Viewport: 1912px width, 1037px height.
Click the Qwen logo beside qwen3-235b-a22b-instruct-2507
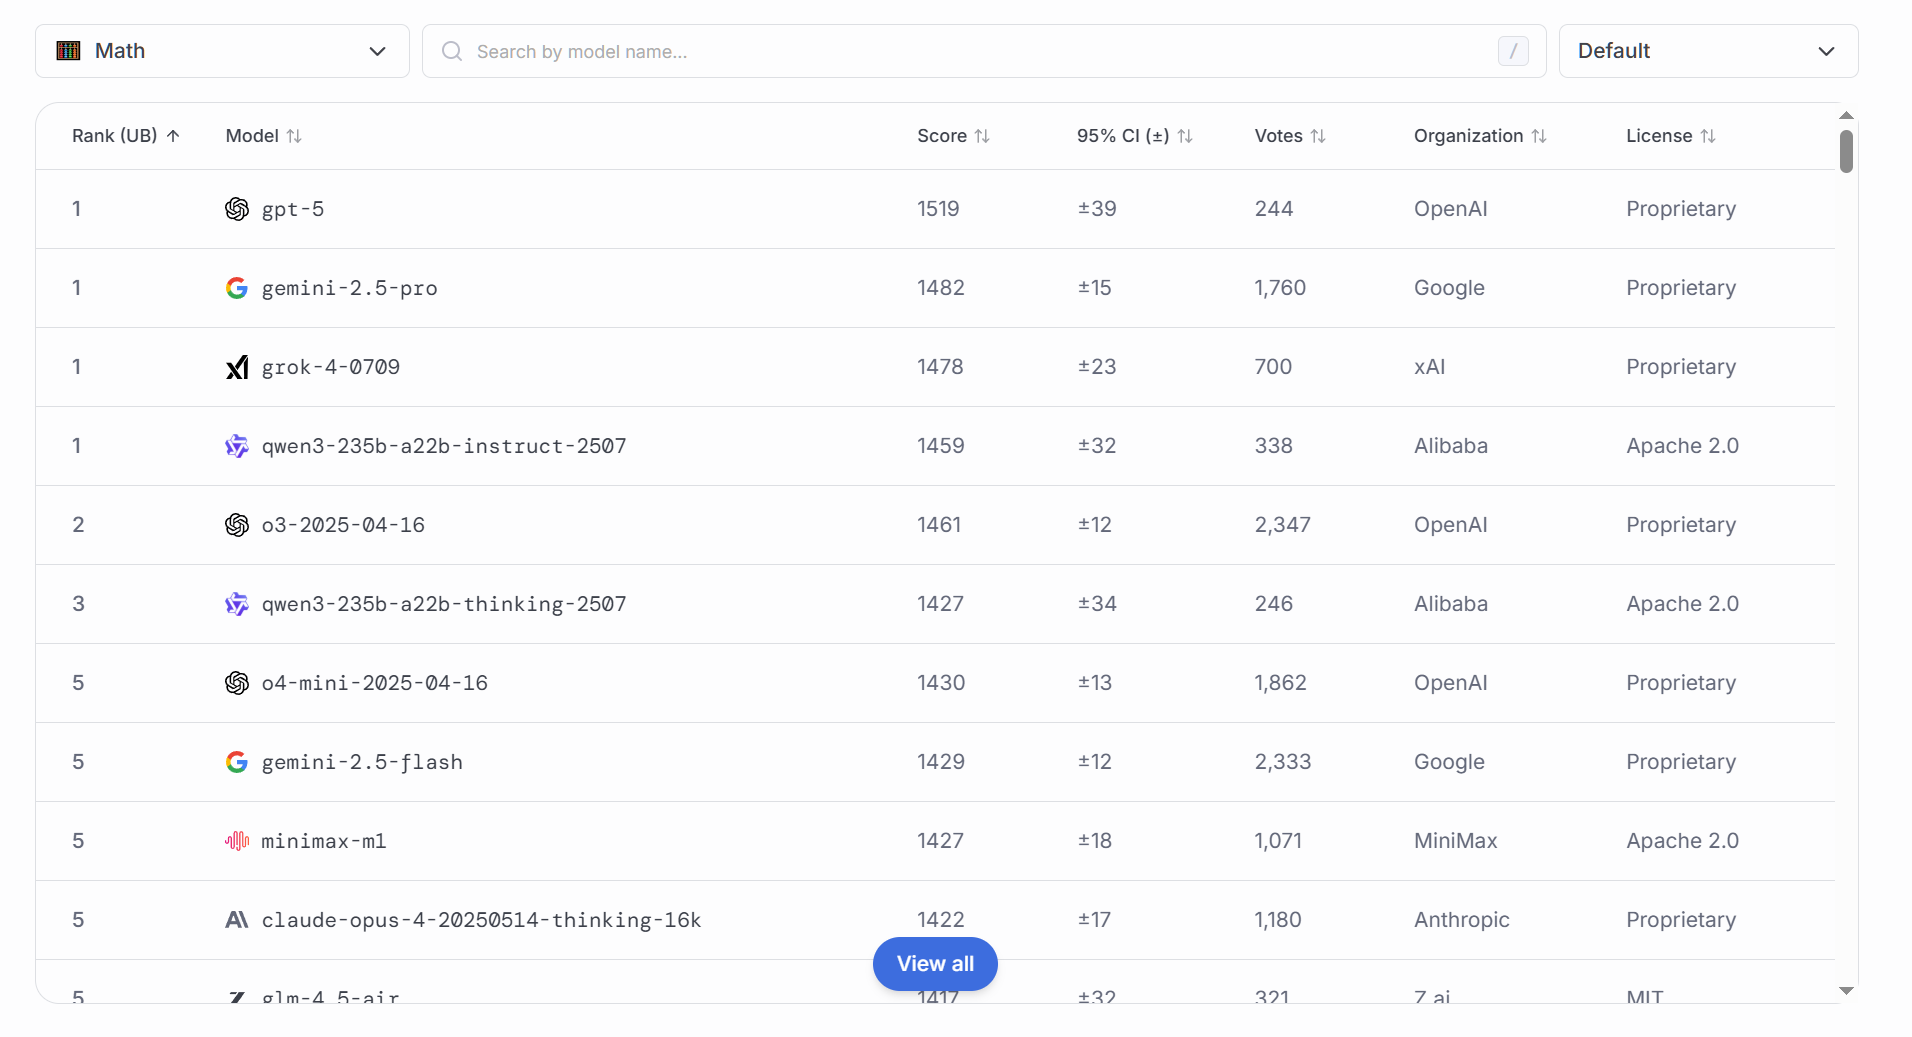coord(237,446)
